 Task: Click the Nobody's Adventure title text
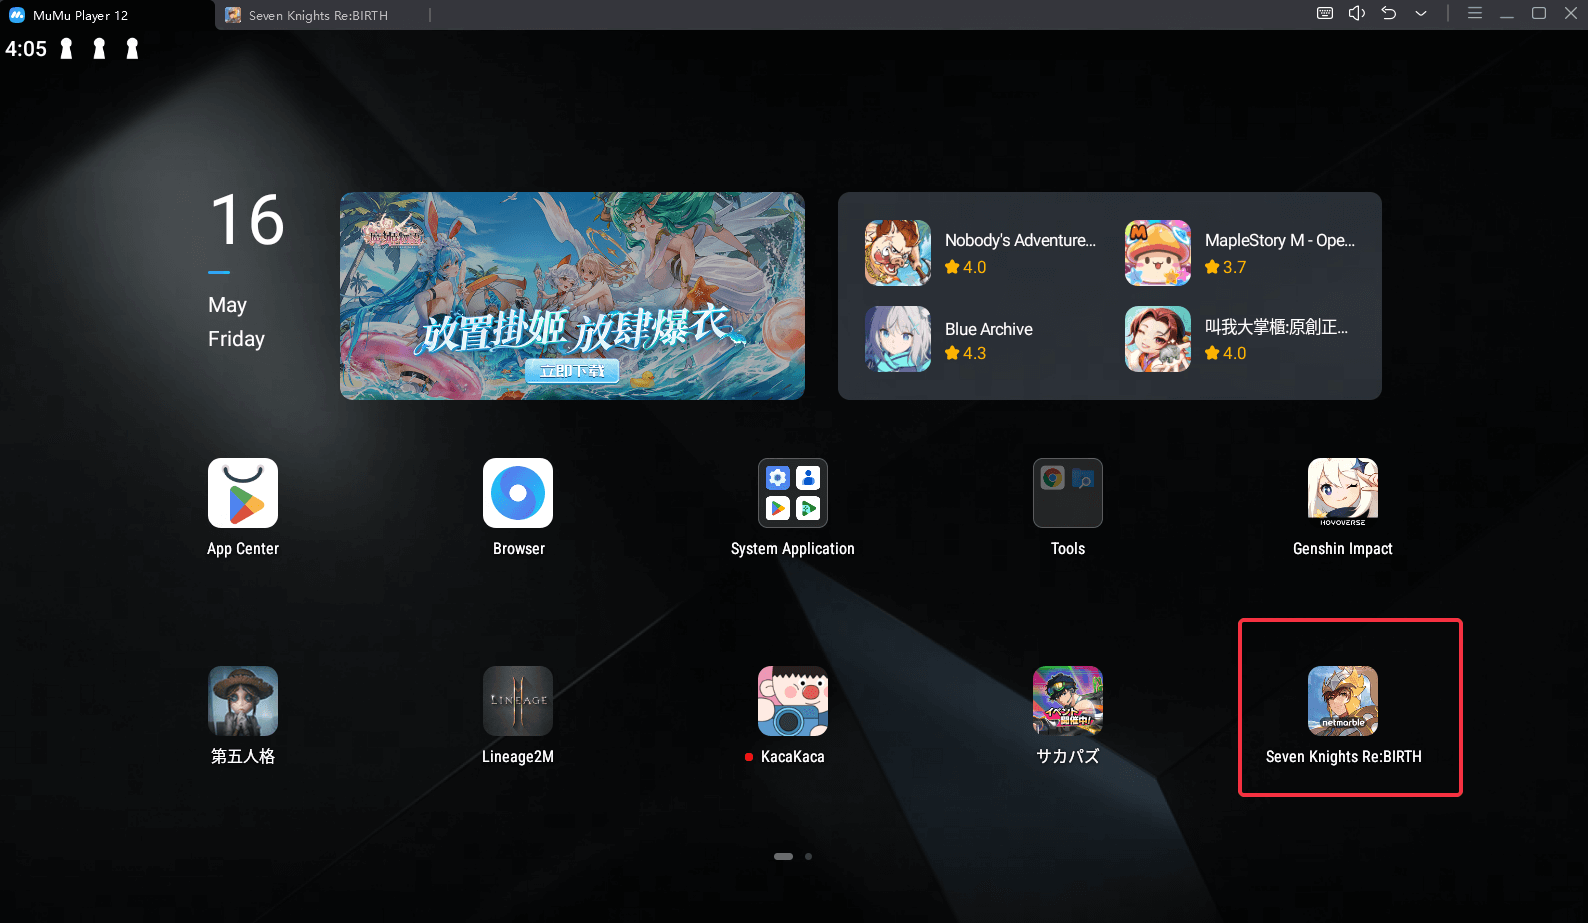point(1020,240)
